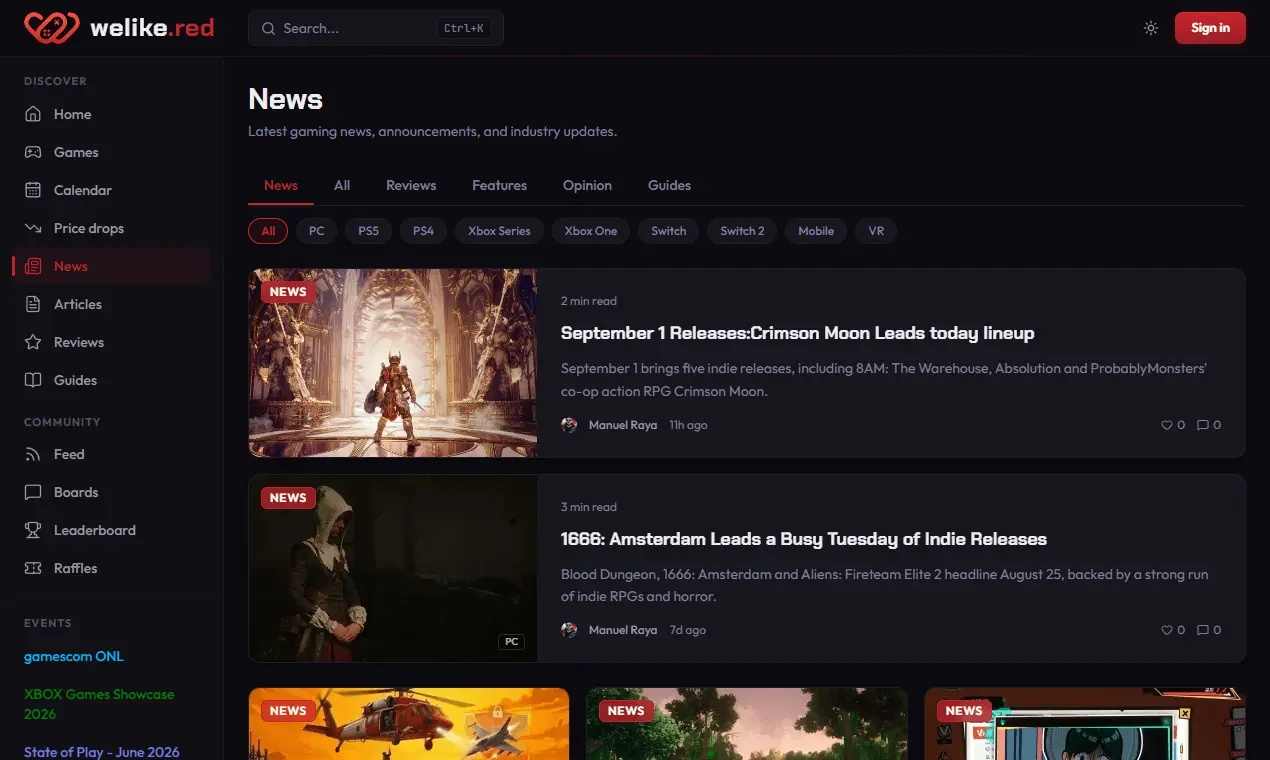Click the '3 min read' label

[x=589, y=507]
